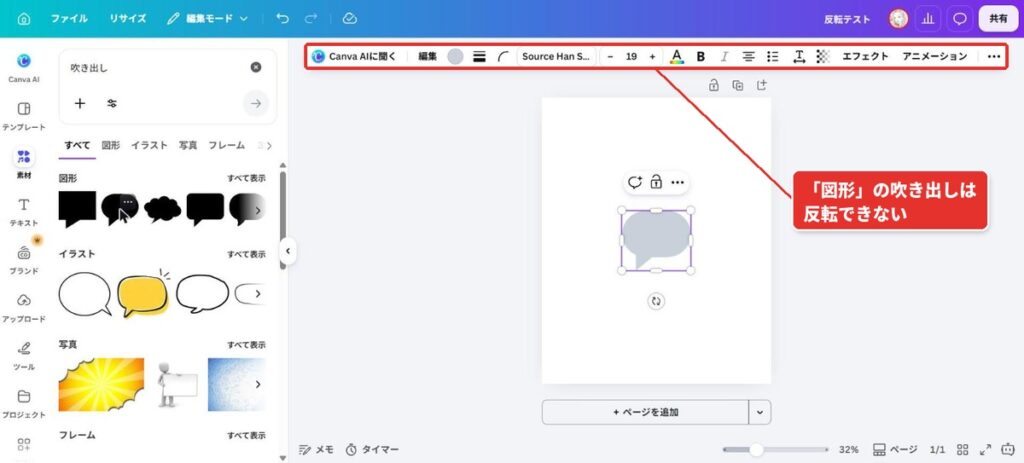
Task: Select the black cloud speech bubble shape
Action: [x=163, y=209]
